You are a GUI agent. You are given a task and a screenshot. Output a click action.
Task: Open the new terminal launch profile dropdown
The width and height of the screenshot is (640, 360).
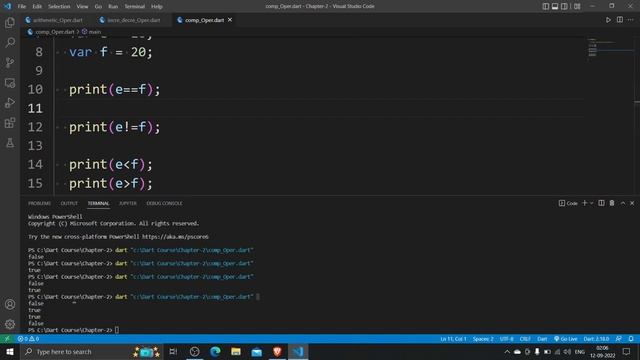click(591, 203)
